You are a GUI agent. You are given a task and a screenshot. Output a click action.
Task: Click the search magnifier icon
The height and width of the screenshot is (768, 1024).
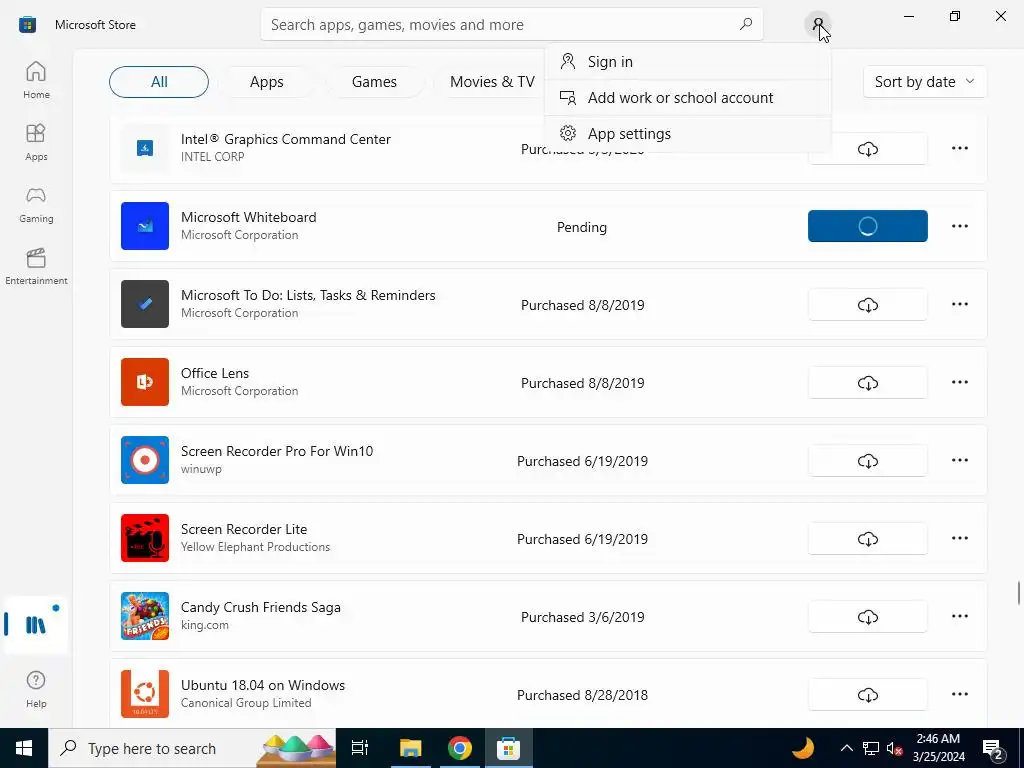point(745,25)
